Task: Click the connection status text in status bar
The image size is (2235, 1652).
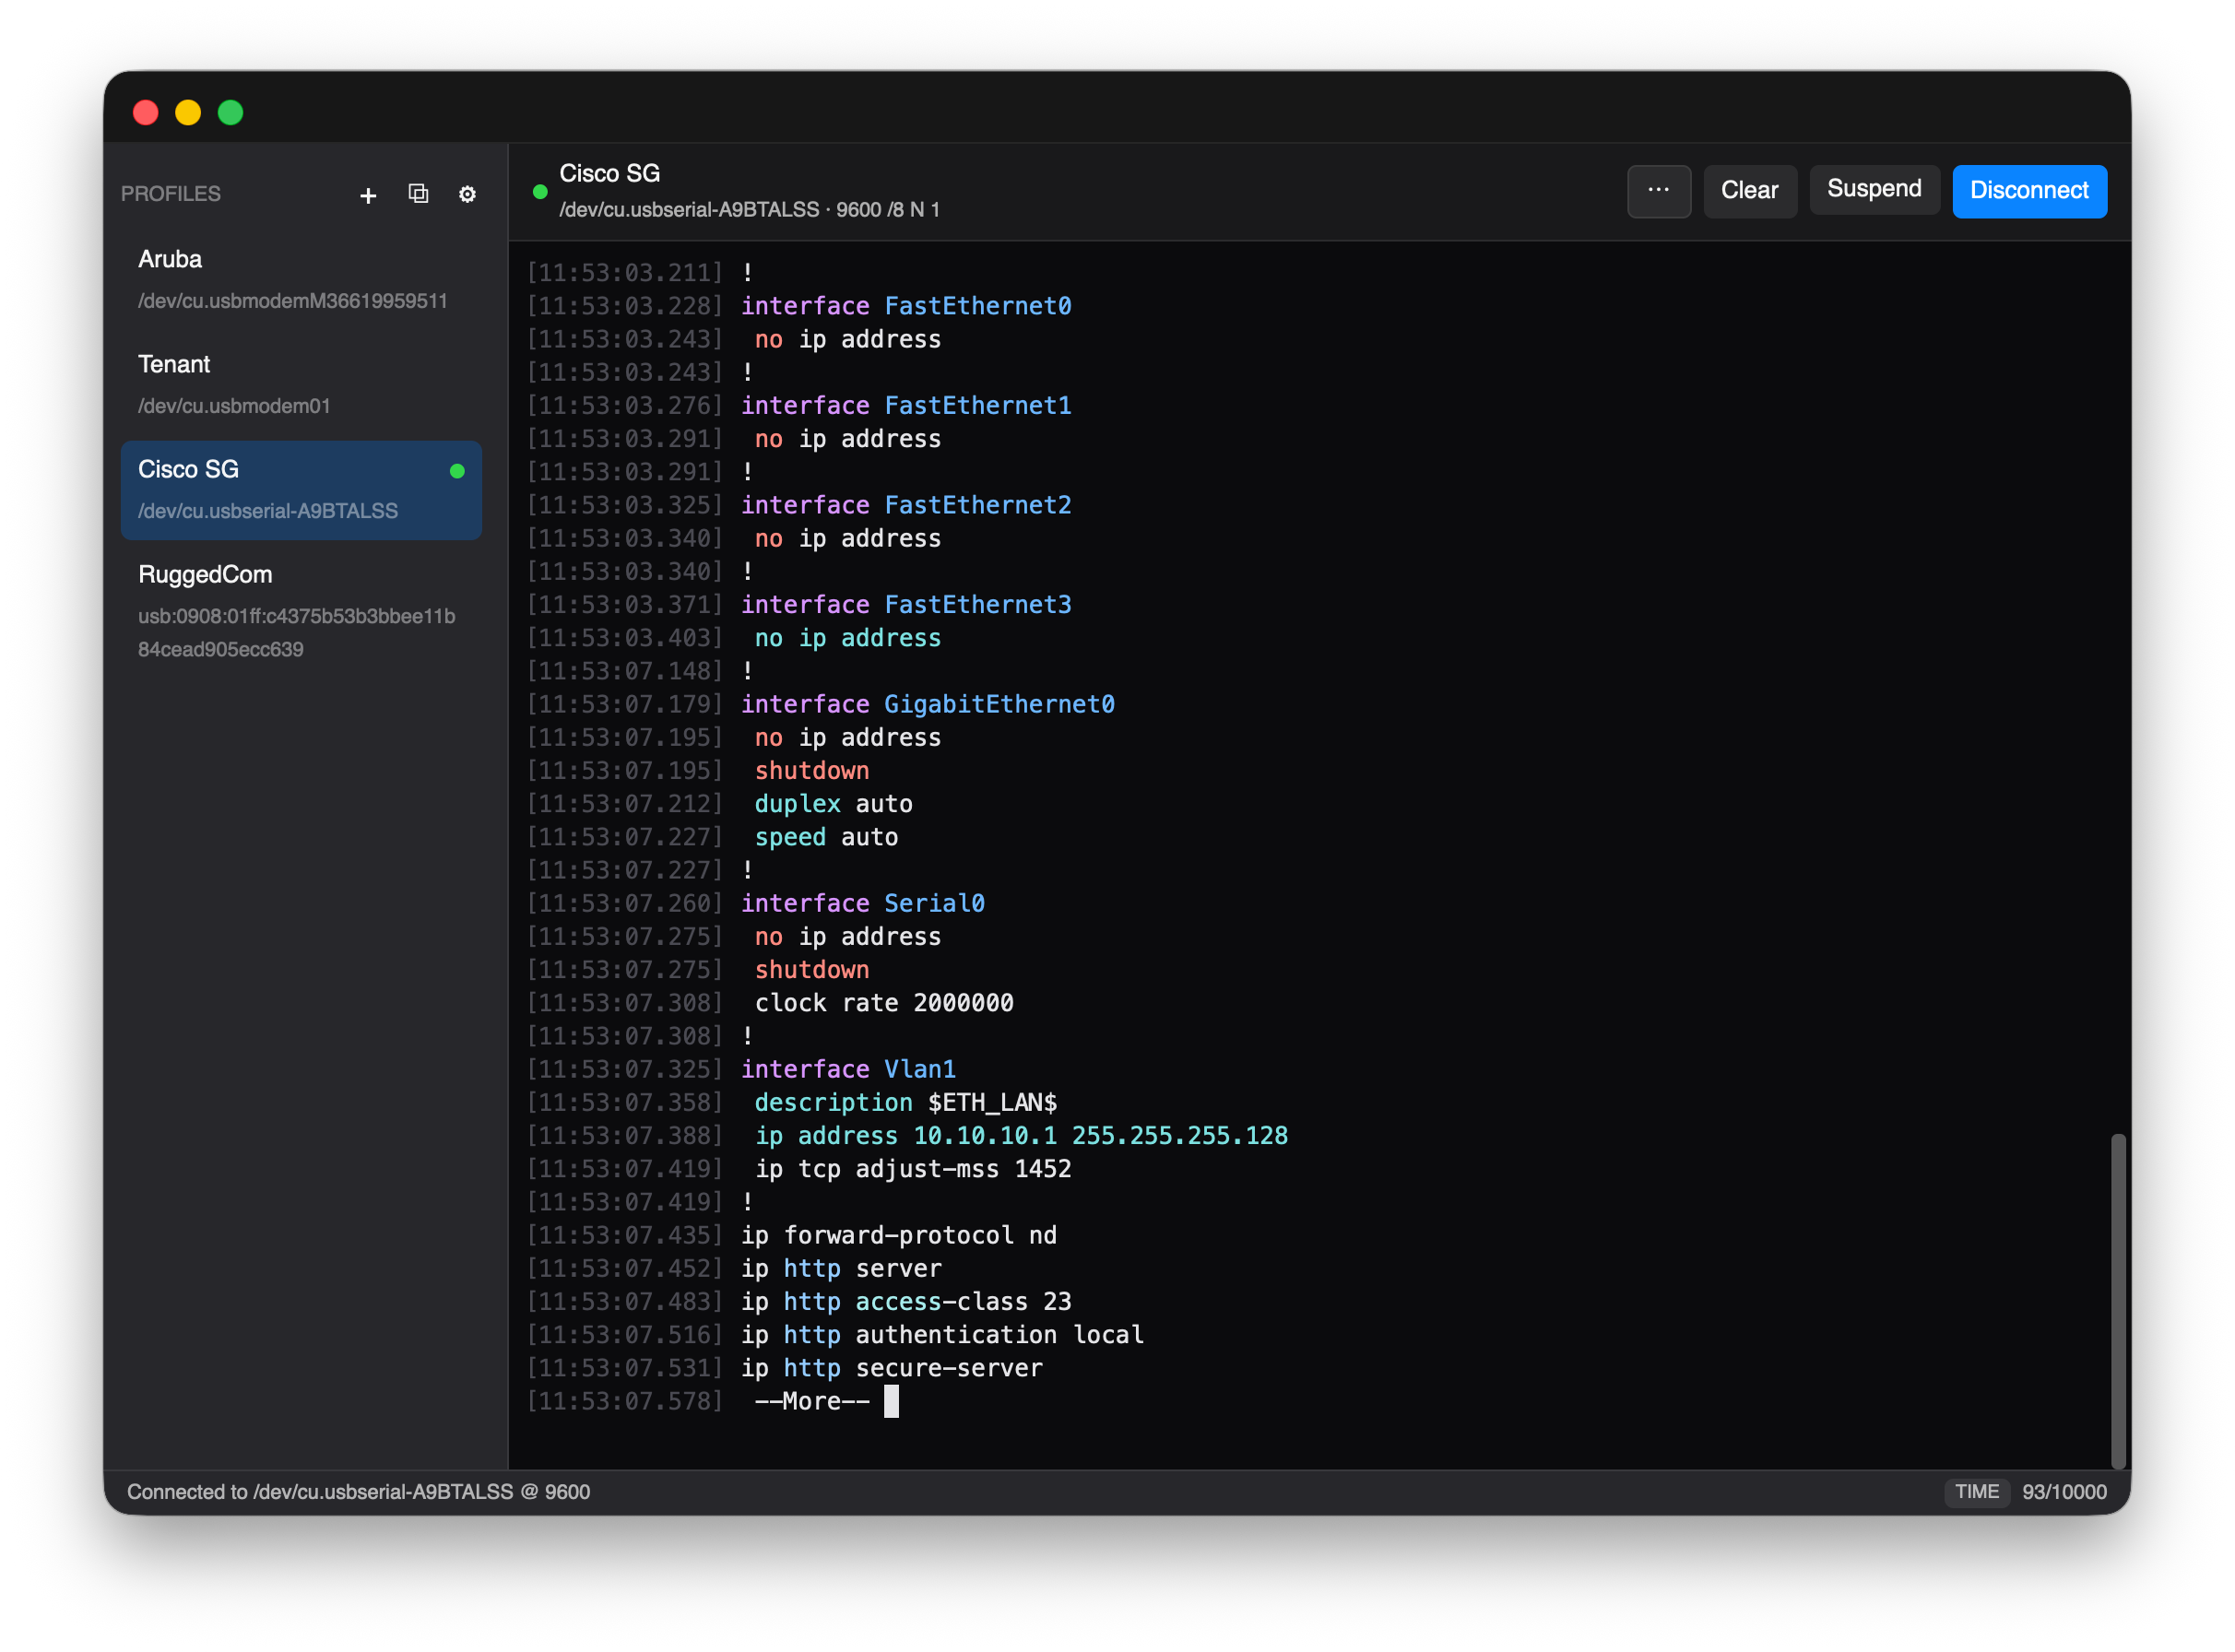Action: point(358,1491)
